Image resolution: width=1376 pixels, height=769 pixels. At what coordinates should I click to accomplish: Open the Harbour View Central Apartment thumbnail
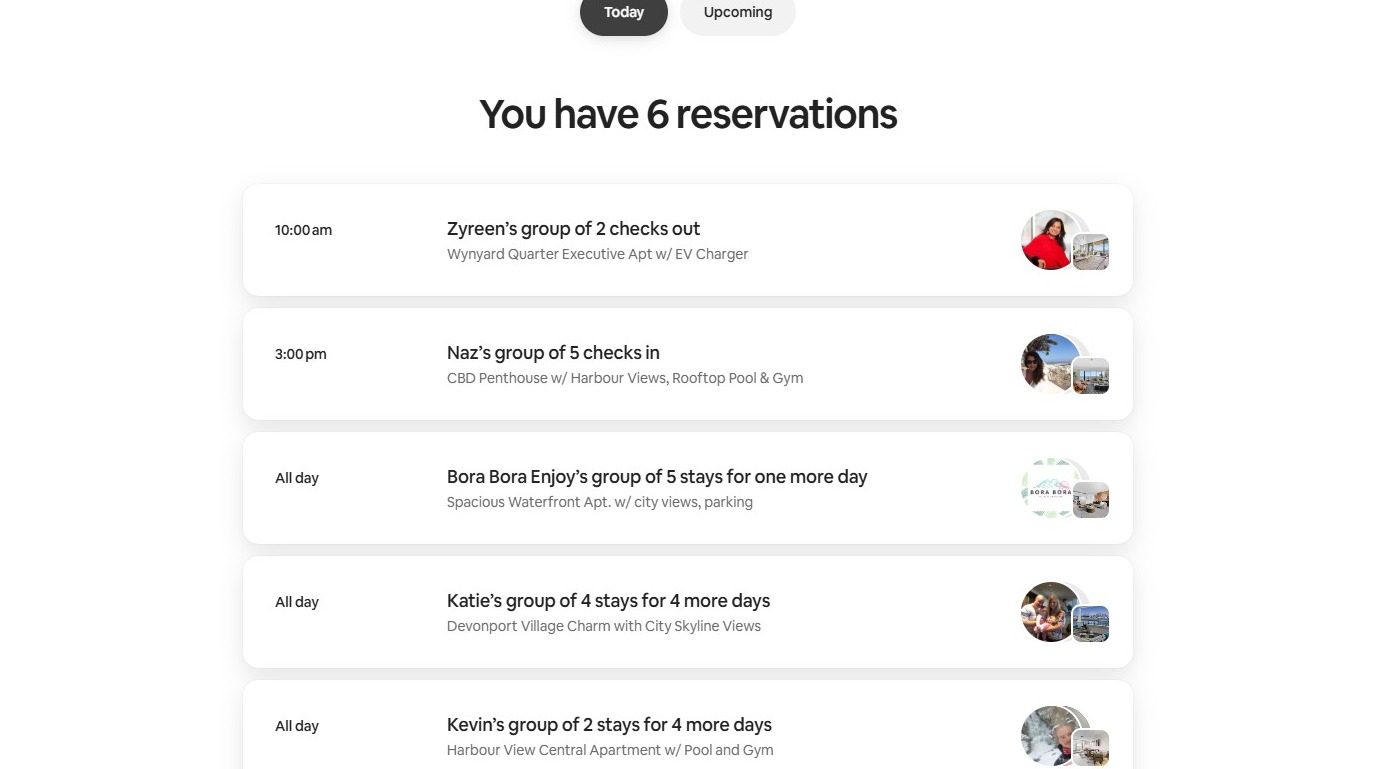pyautogui.click(x=1091, y=748)
